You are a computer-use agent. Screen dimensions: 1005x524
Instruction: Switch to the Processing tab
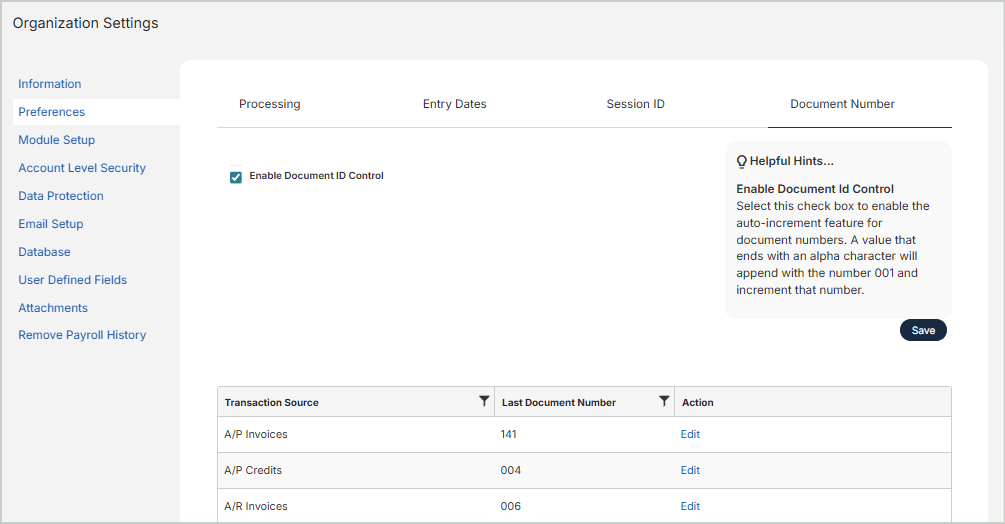click(x=269, y=104)
